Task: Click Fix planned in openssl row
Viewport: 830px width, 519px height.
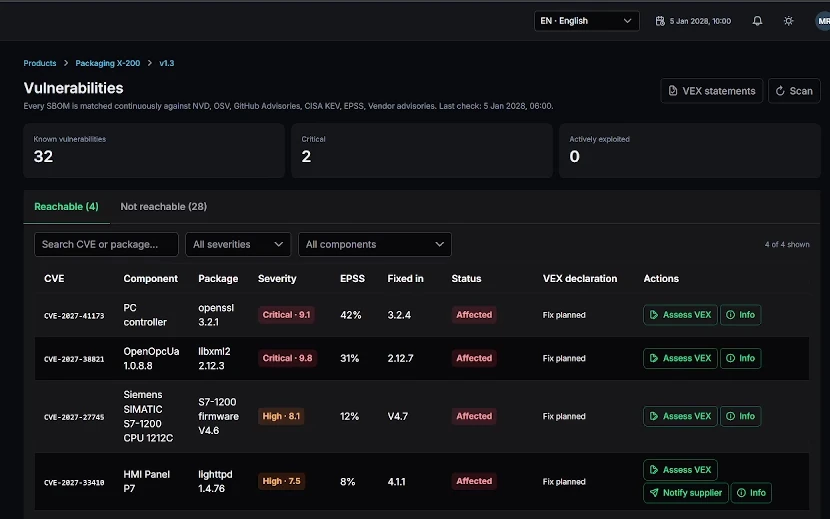Action: tap(564, 315)
